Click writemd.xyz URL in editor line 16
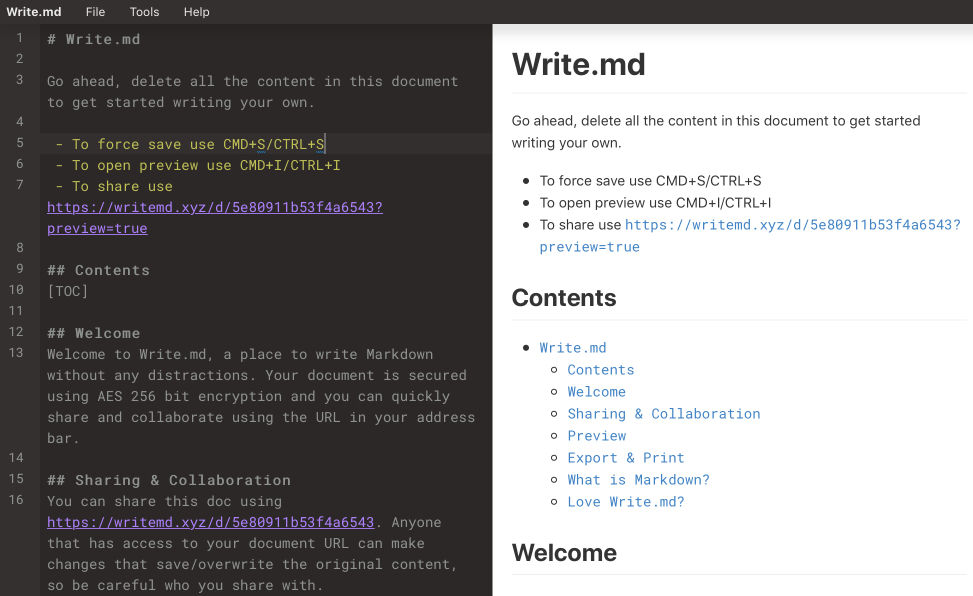This screenshot has width=973, height=596. (210, 522)
